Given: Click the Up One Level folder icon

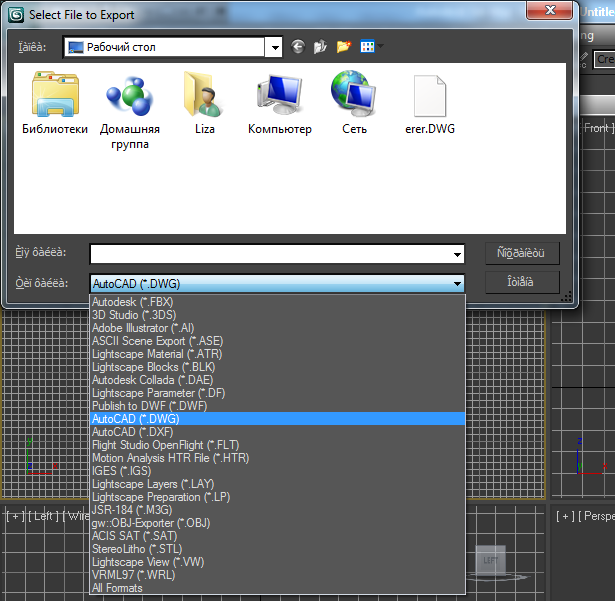Looking at the screenshot, I should [x=321, y=47].
